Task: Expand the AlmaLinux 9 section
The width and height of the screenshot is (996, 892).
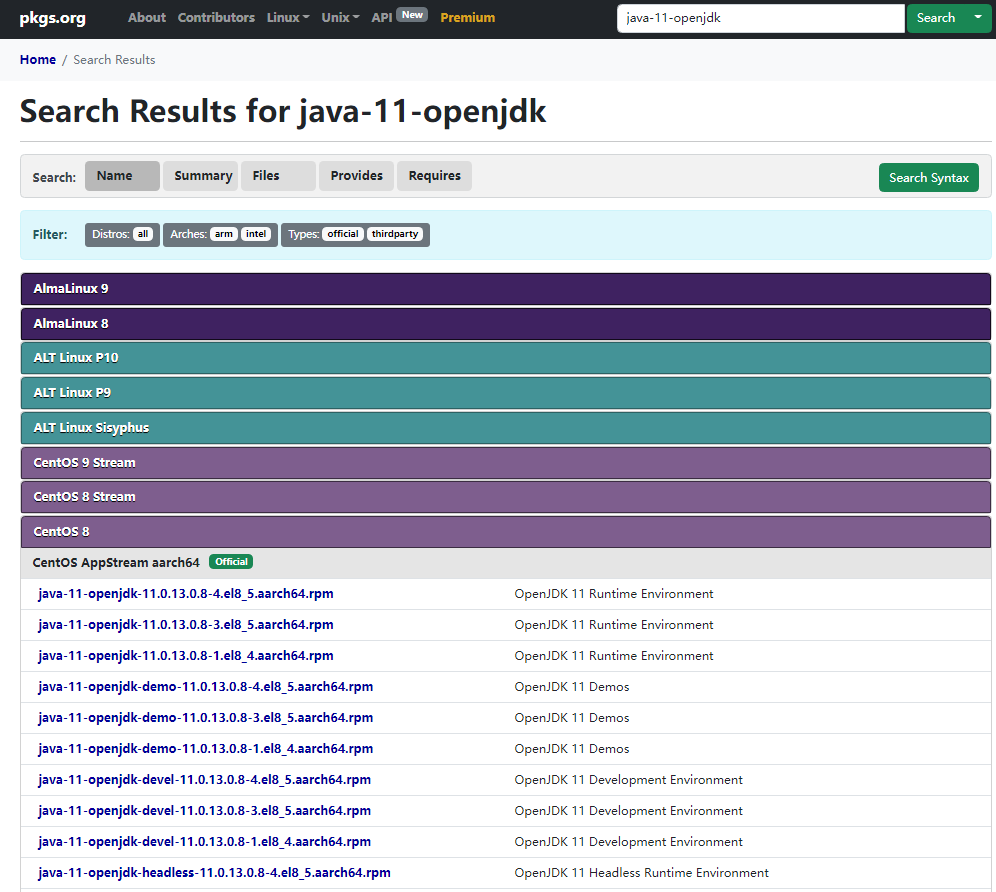Action: click(x=506, y=289)
